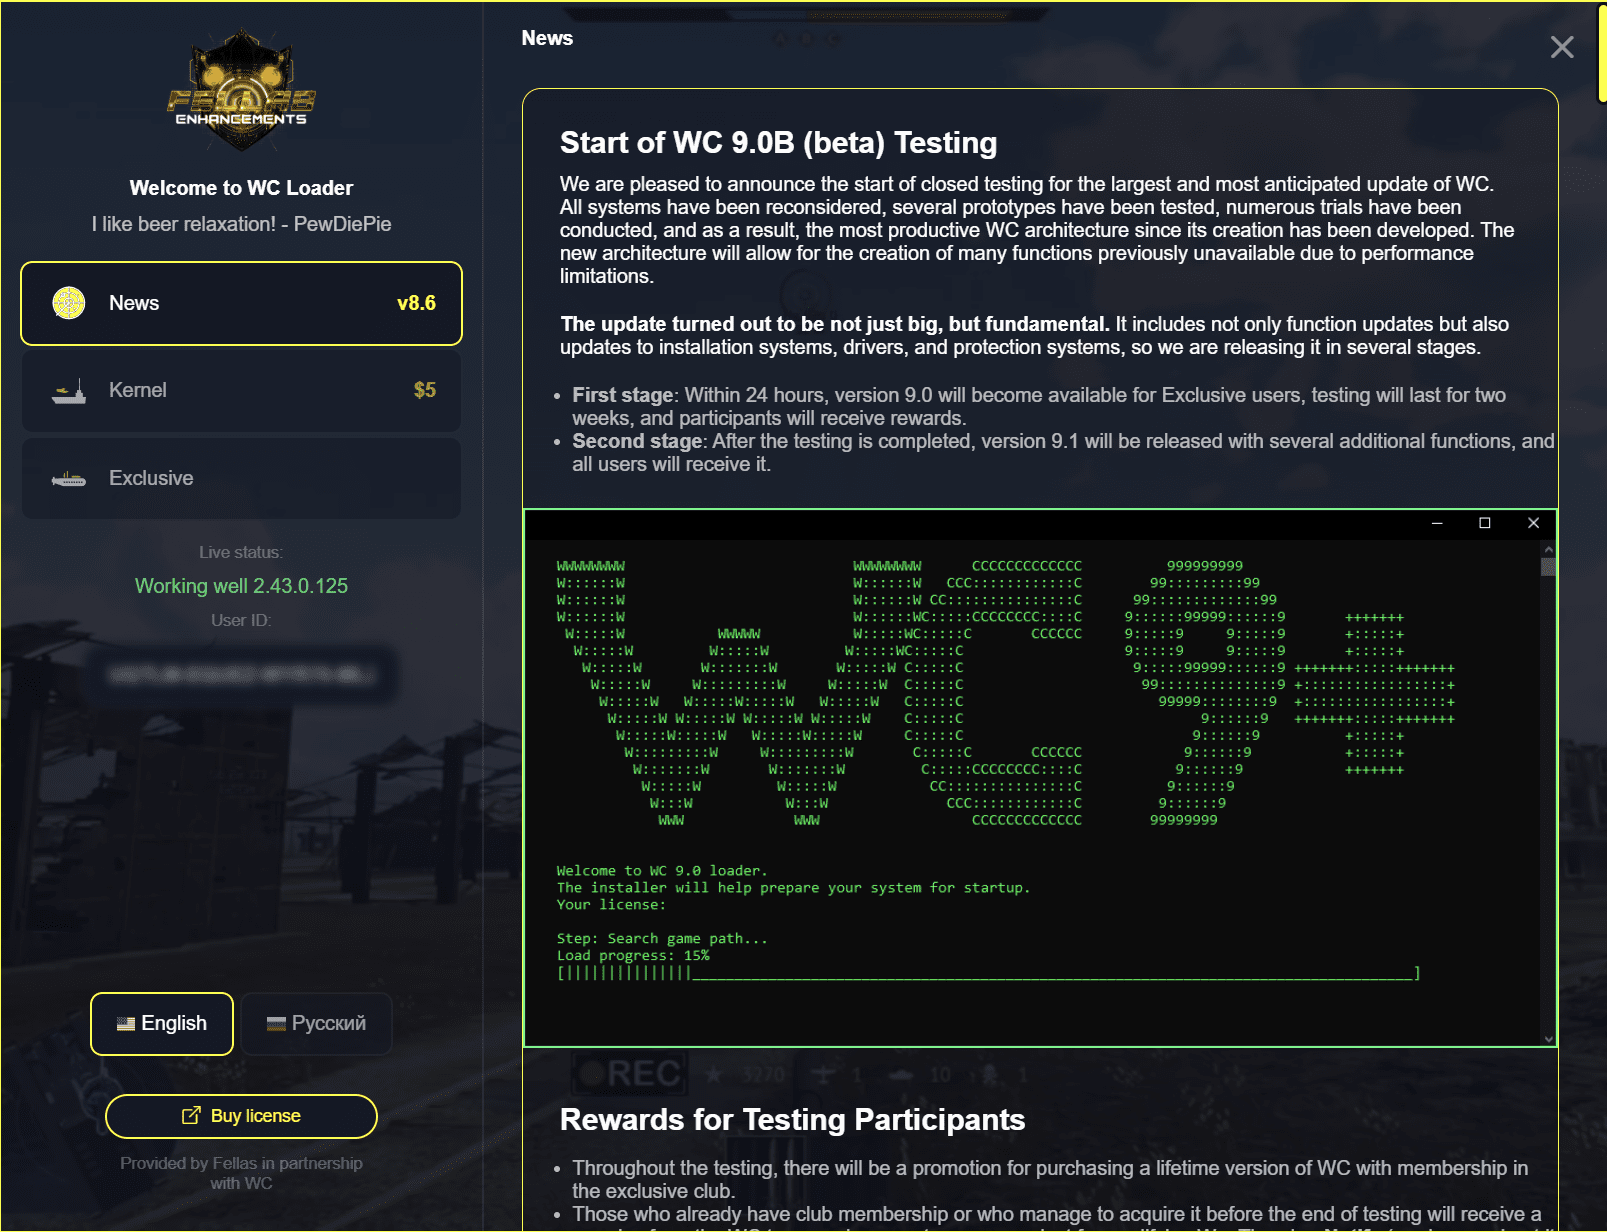Click maximize icon in the console image

[1485, 523]
